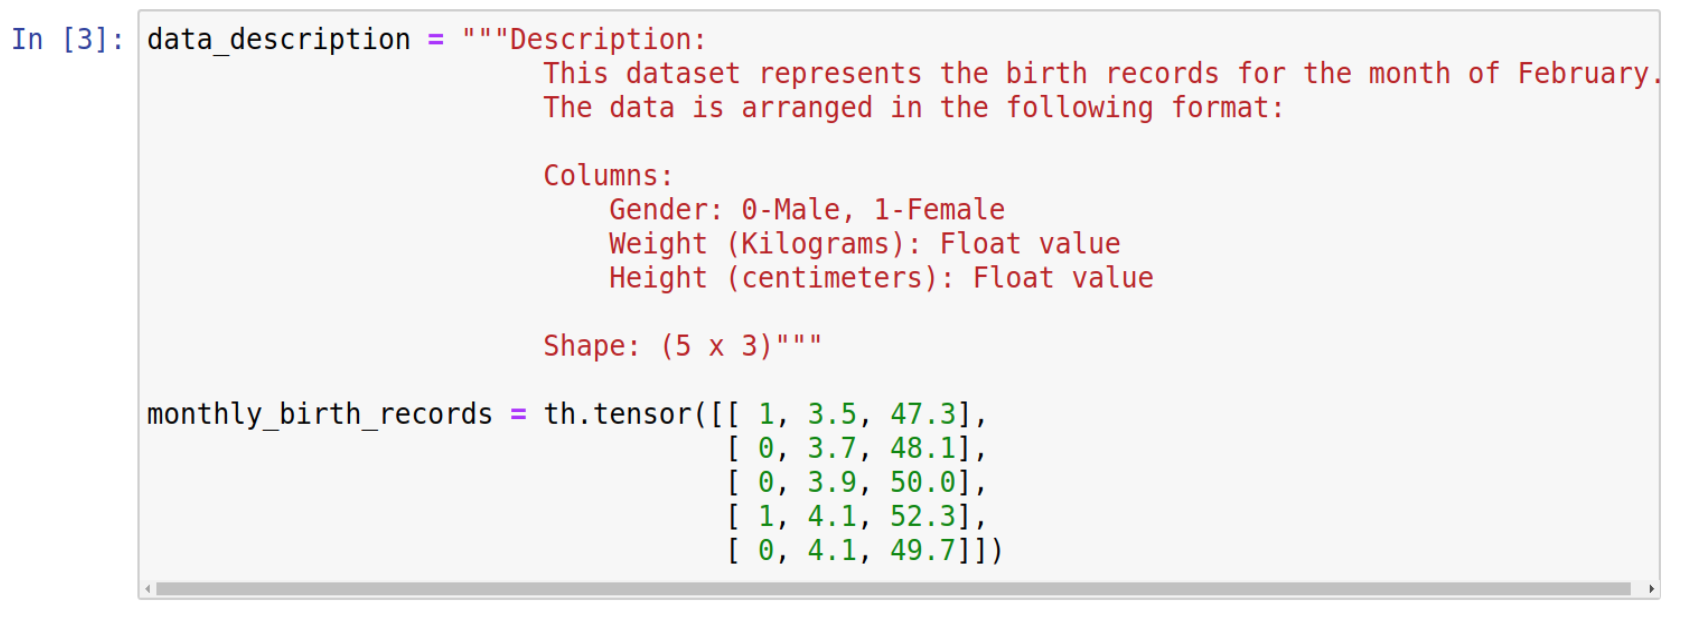This screenshot has height=617, width=1688.
Task: Click the Columns: line in description
Action: point(608,176)
